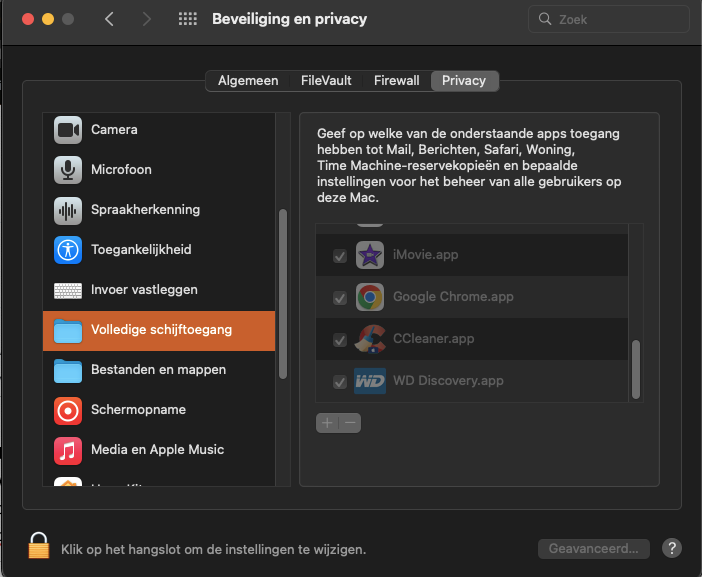
Task: Switch to the Algemeen tab
Action: click(x=248, y=81)
